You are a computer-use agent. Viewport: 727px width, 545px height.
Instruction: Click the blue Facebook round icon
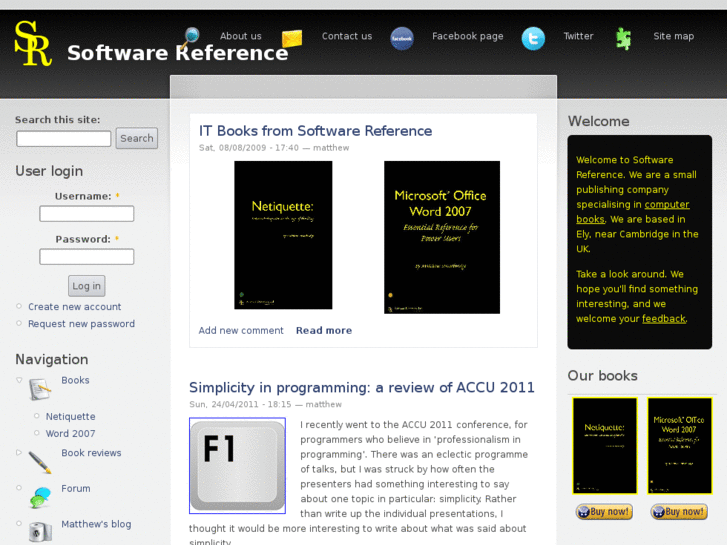click(402, 38)
